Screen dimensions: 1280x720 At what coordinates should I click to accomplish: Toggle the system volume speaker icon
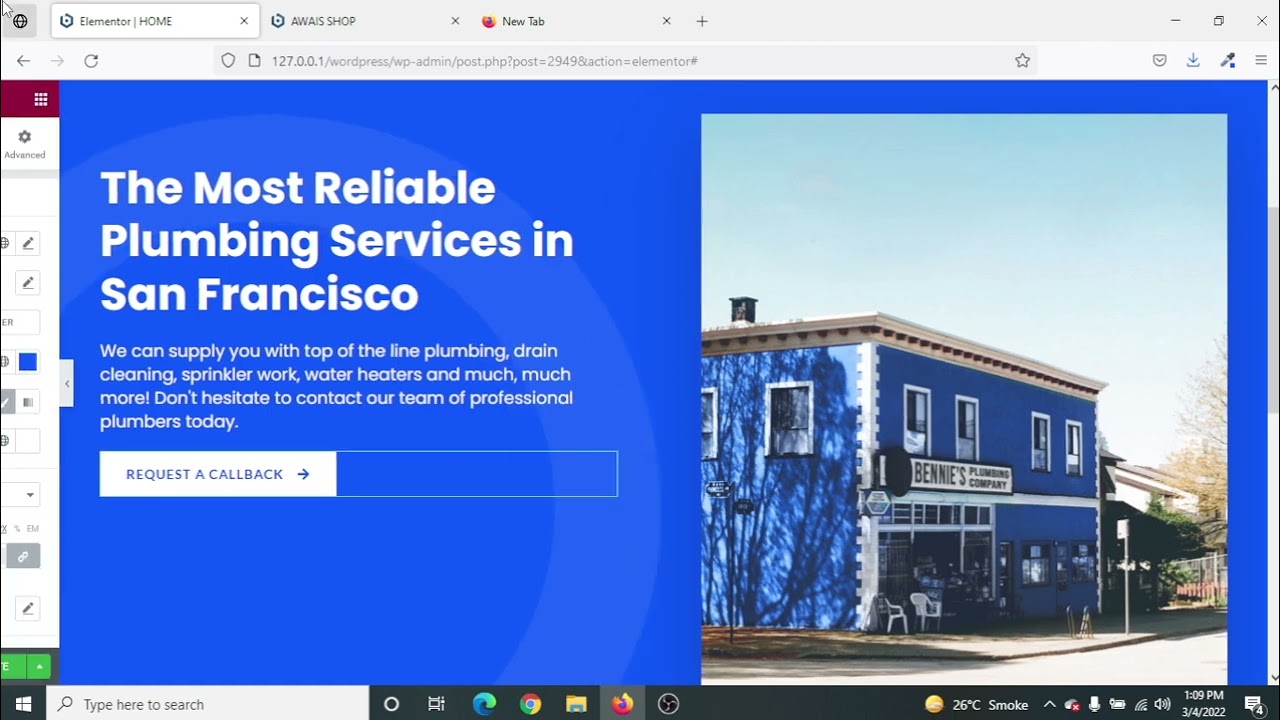(1162, 704)
